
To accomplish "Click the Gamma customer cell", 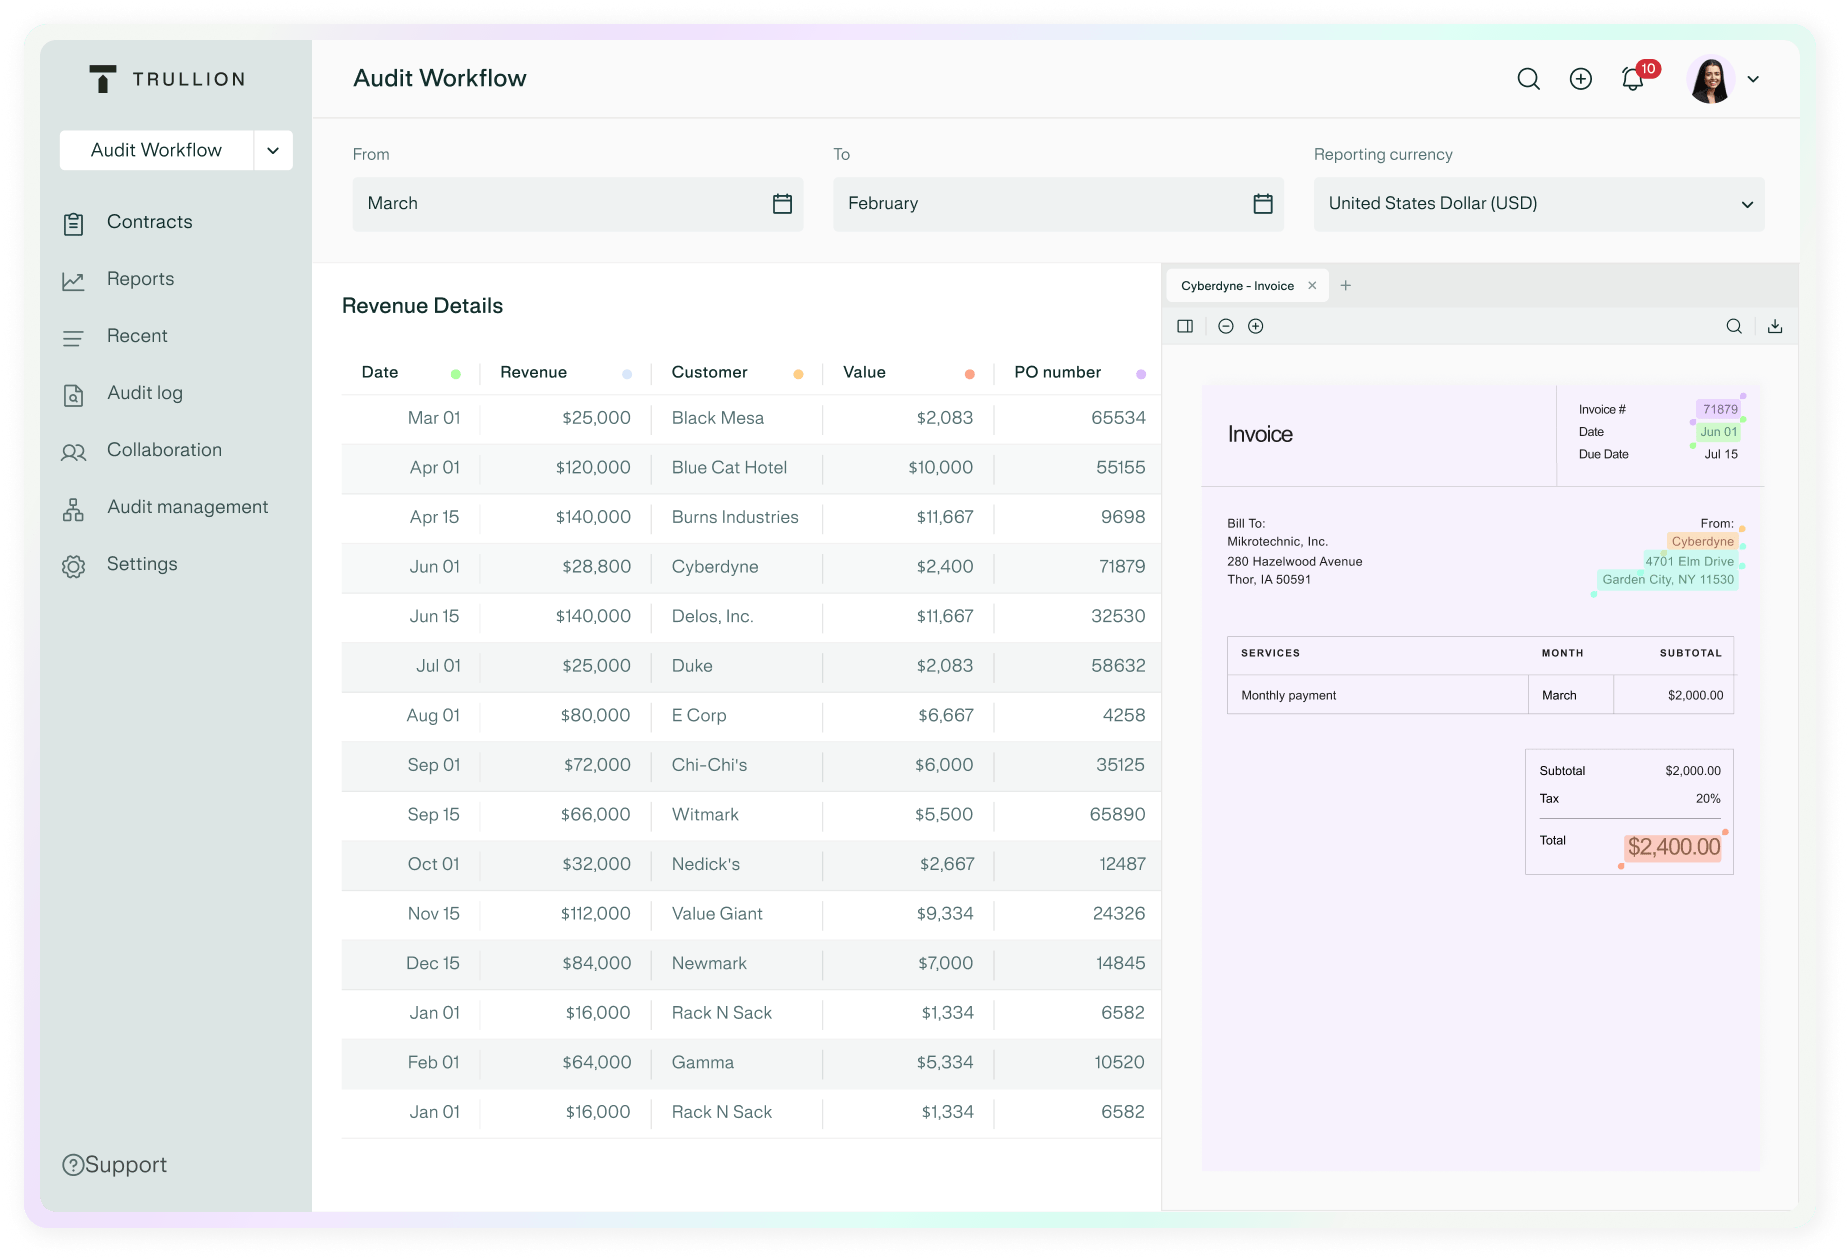I will tap(703, 1063).
